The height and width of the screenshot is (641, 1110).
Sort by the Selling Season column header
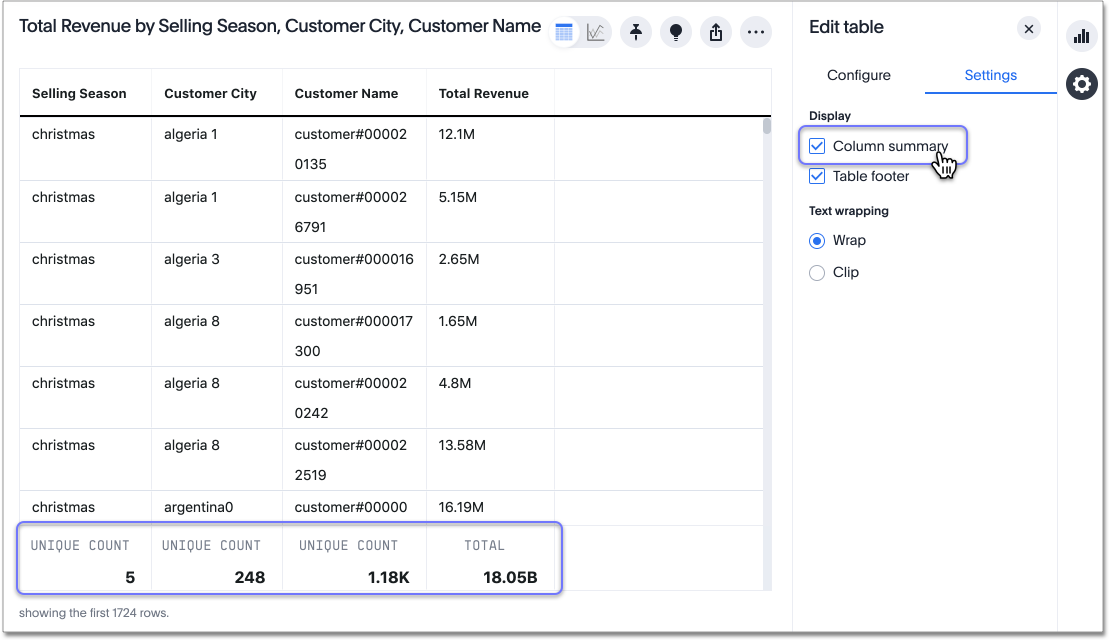click(80, 93)
